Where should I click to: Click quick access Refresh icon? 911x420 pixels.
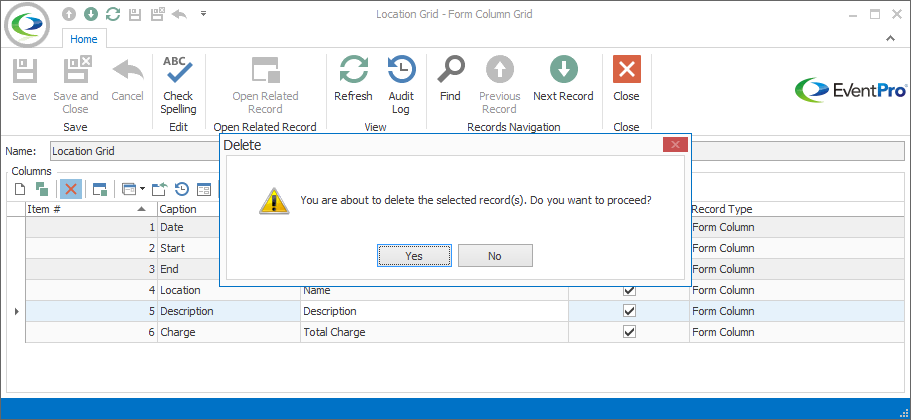tap(113, 14)
